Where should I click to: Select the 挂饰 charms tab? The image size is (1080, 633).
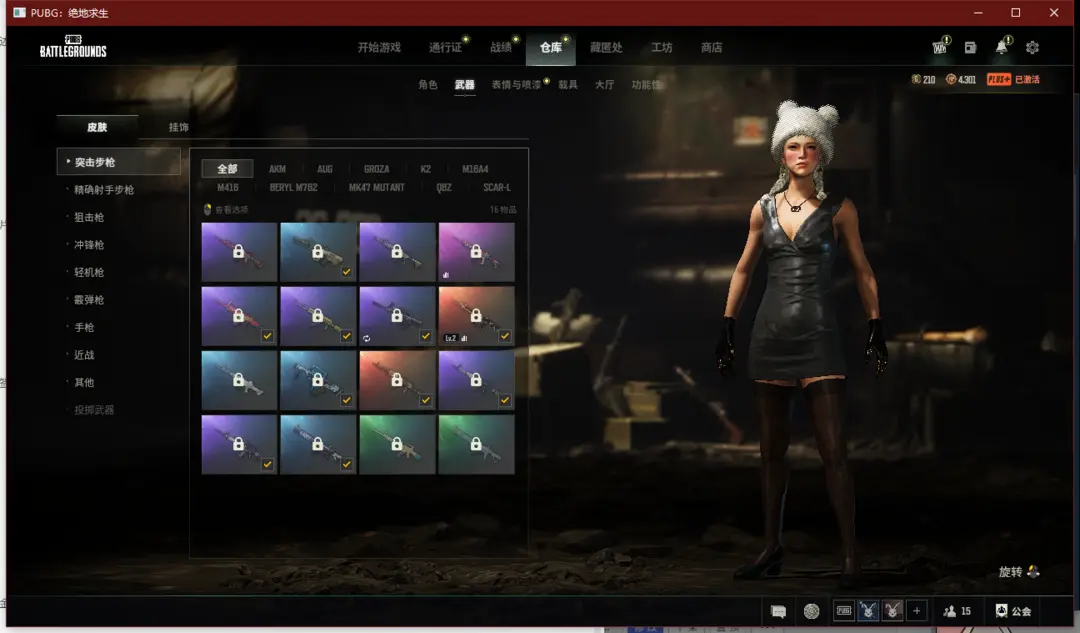[178, 127]
